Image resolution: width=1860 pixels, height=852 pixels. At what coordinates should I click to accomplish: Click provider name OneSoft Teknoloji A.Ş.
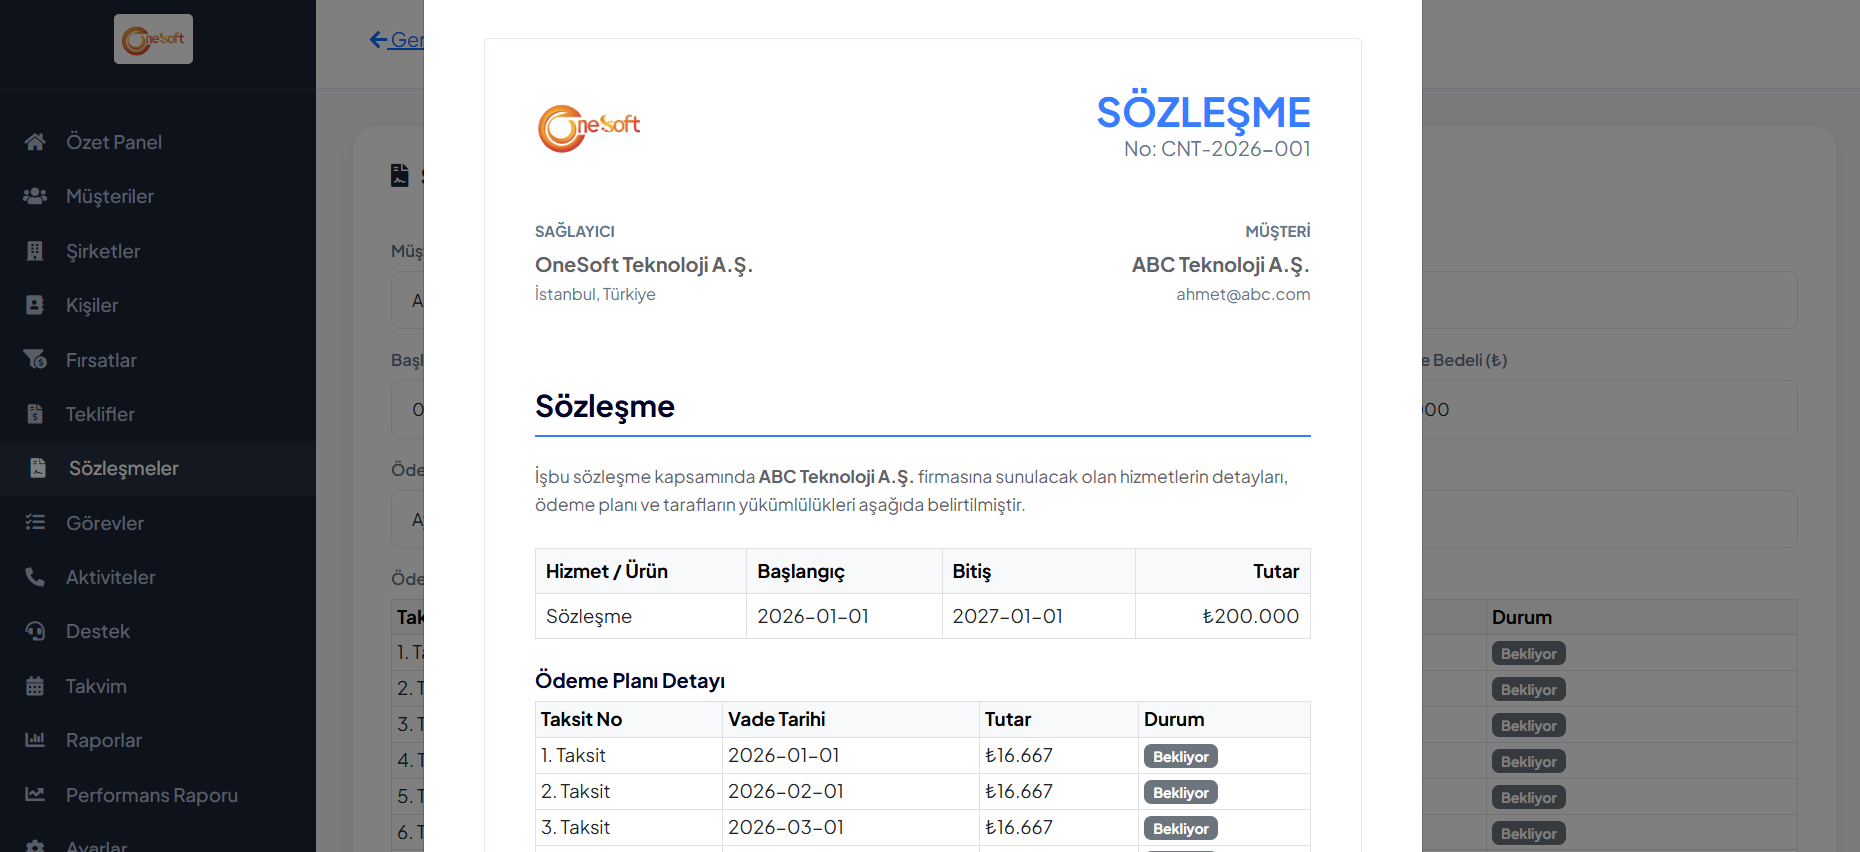644,265
